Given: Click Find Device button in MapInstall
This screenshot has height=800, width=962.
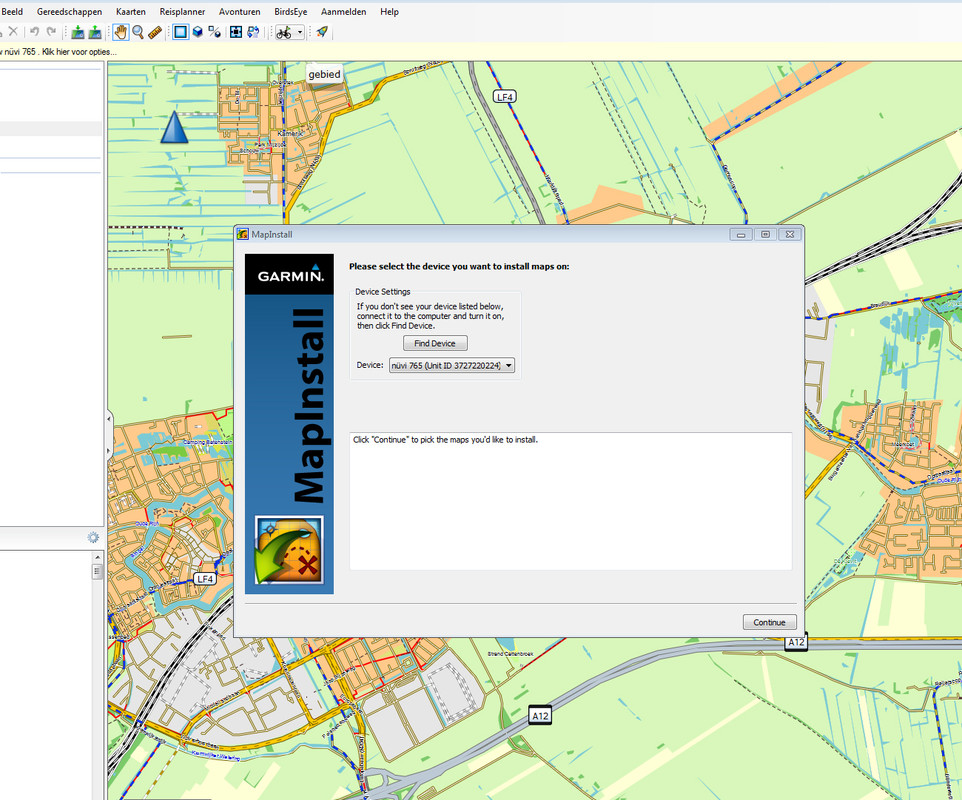Looking at the screenshot, I should (x=435, y=343).
